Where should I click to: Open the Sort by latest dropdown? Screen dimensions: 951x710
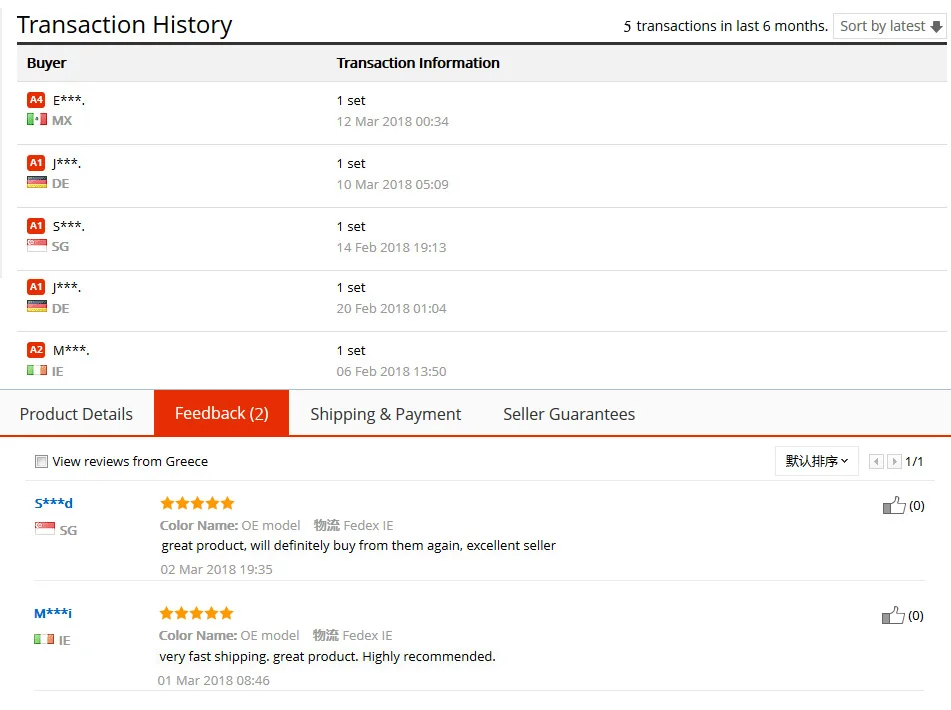coord(890,26)
